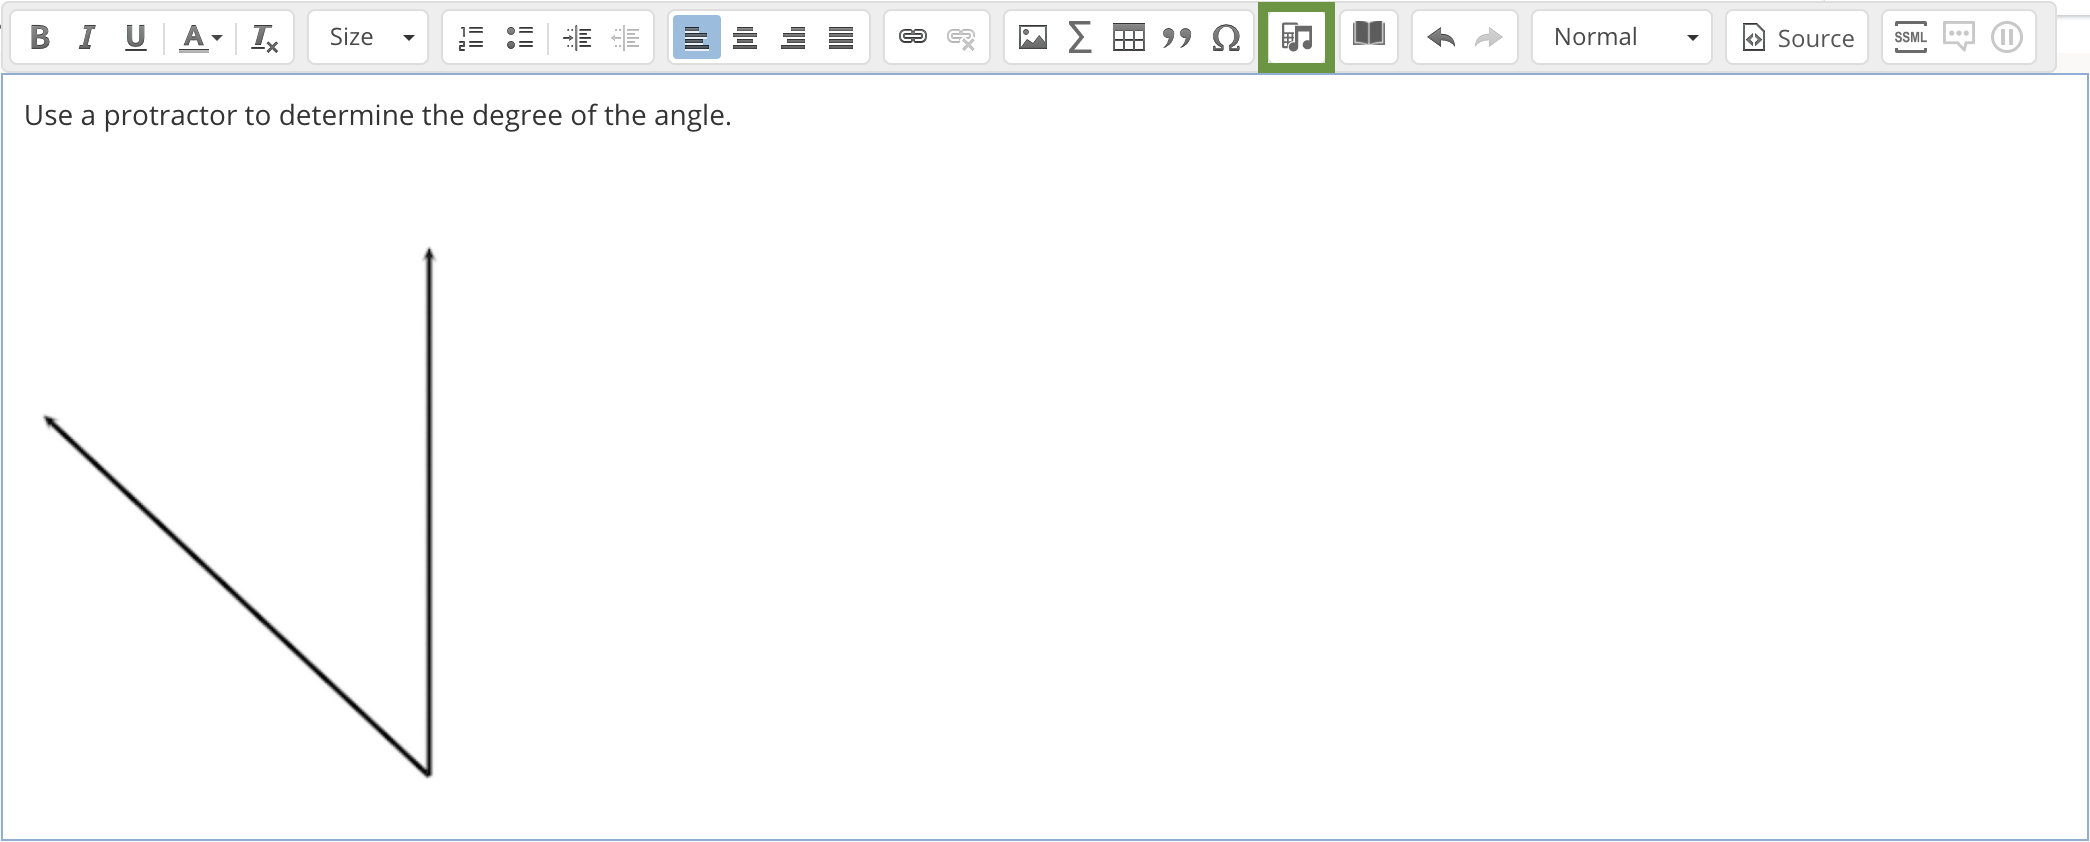Switch to Source view
2090x842 pixels.
pyautogui.click(x=1797, y=38)
